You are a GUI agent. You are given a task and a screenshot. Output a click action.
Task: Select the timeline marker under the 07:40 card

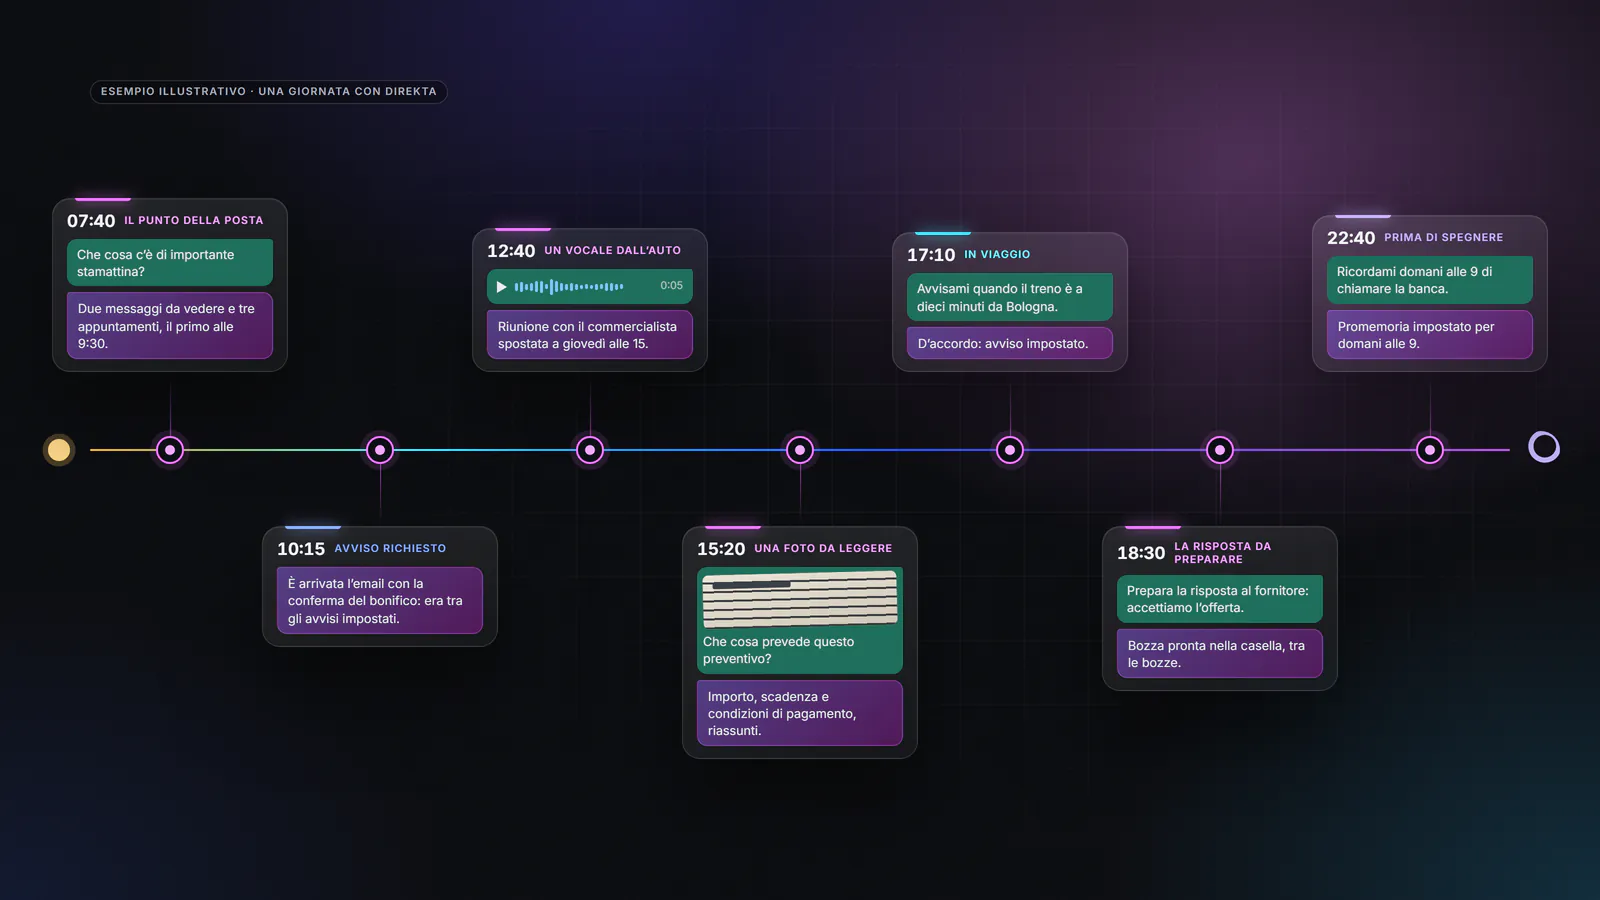(170, 450)
